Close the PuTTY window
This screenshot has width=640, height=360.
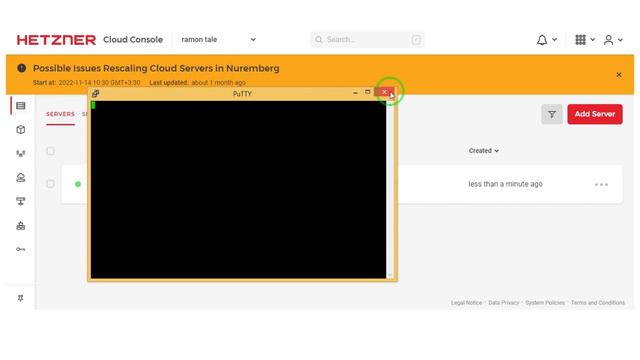[x=384, y=92]
